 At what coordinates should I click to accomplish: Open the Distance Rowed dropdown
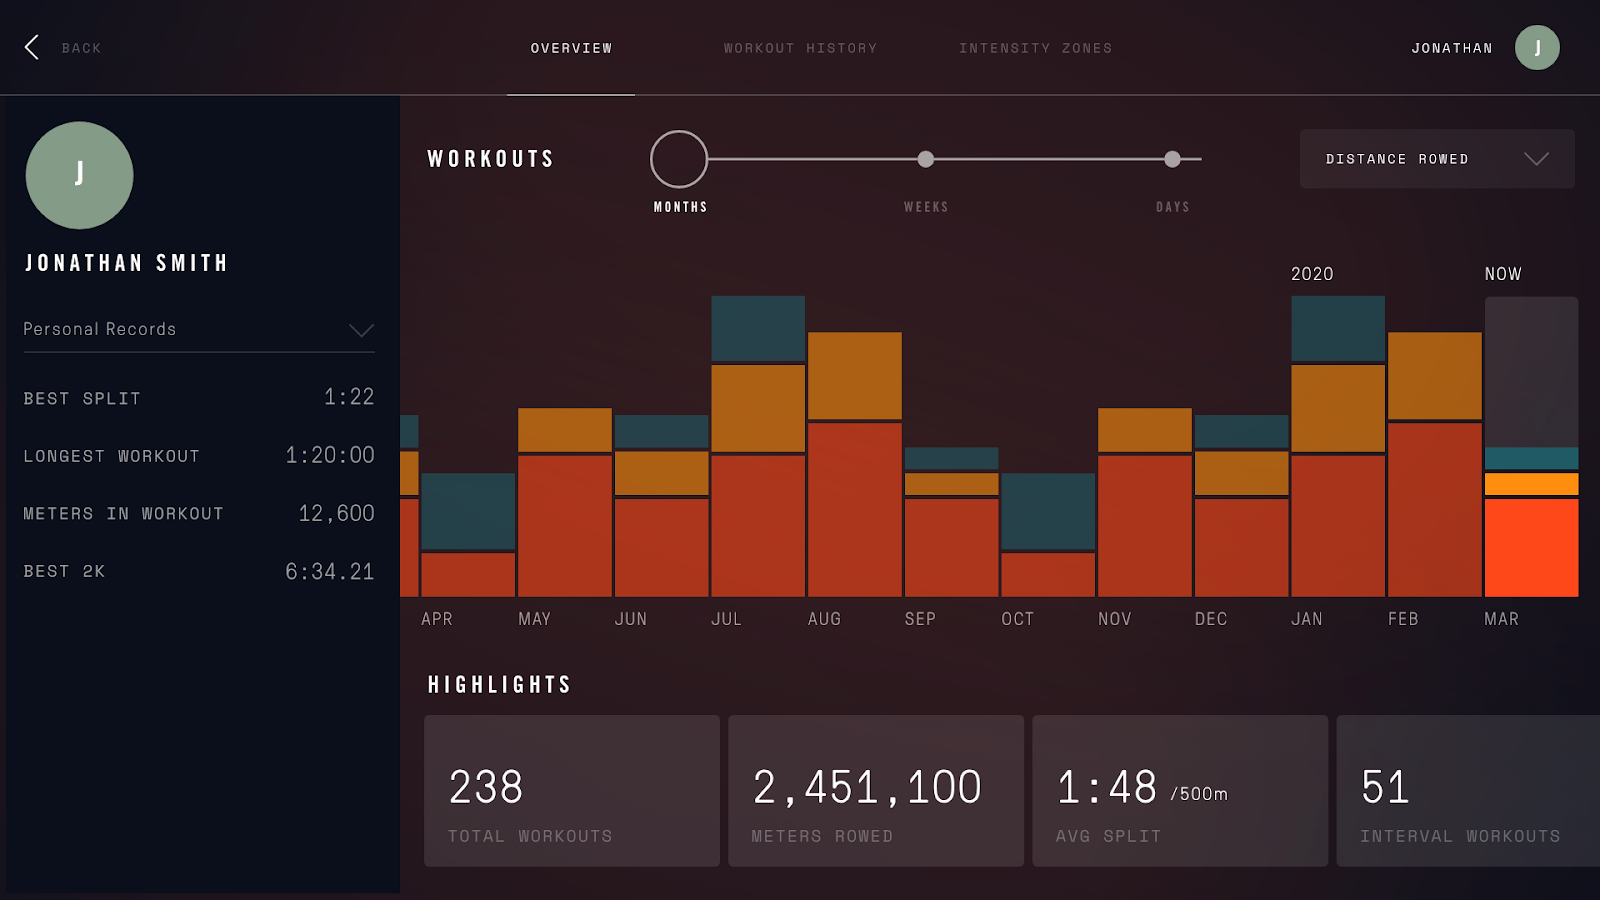[x=1437, y=159]
